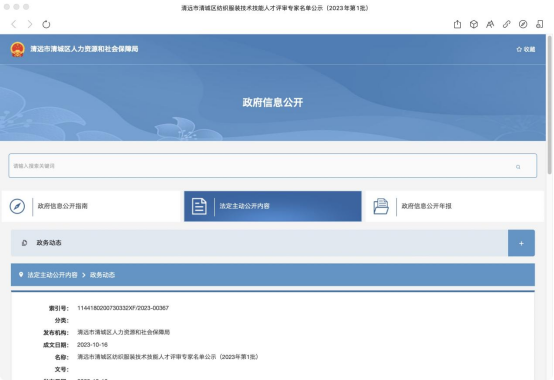Click the breadcrumb location pin icon

21,274
